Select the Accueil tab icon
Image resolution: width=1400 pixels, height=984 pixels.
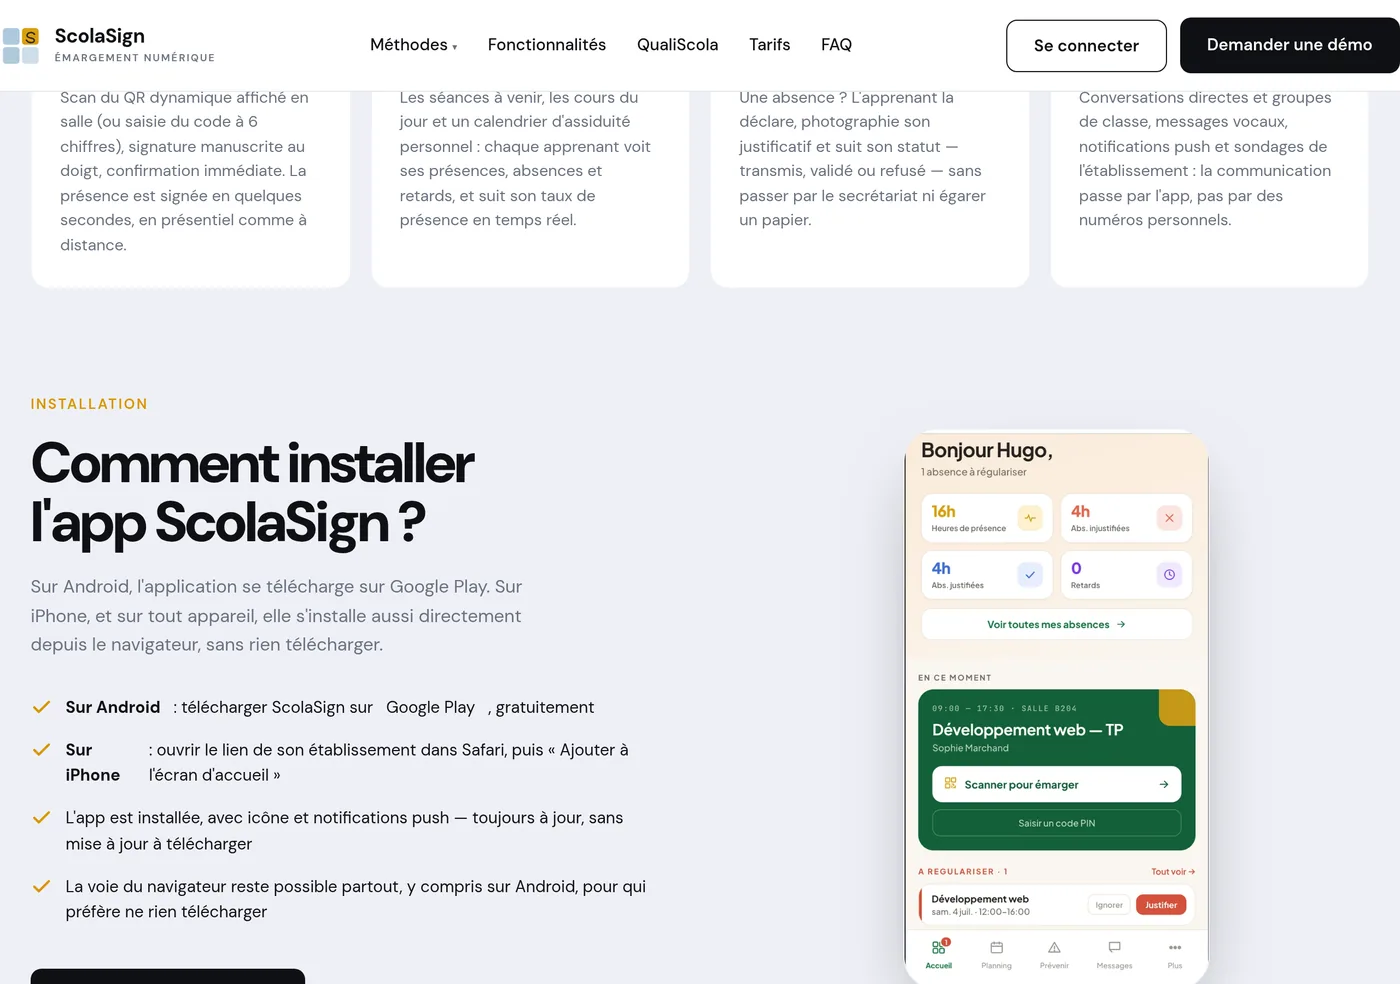938,948
